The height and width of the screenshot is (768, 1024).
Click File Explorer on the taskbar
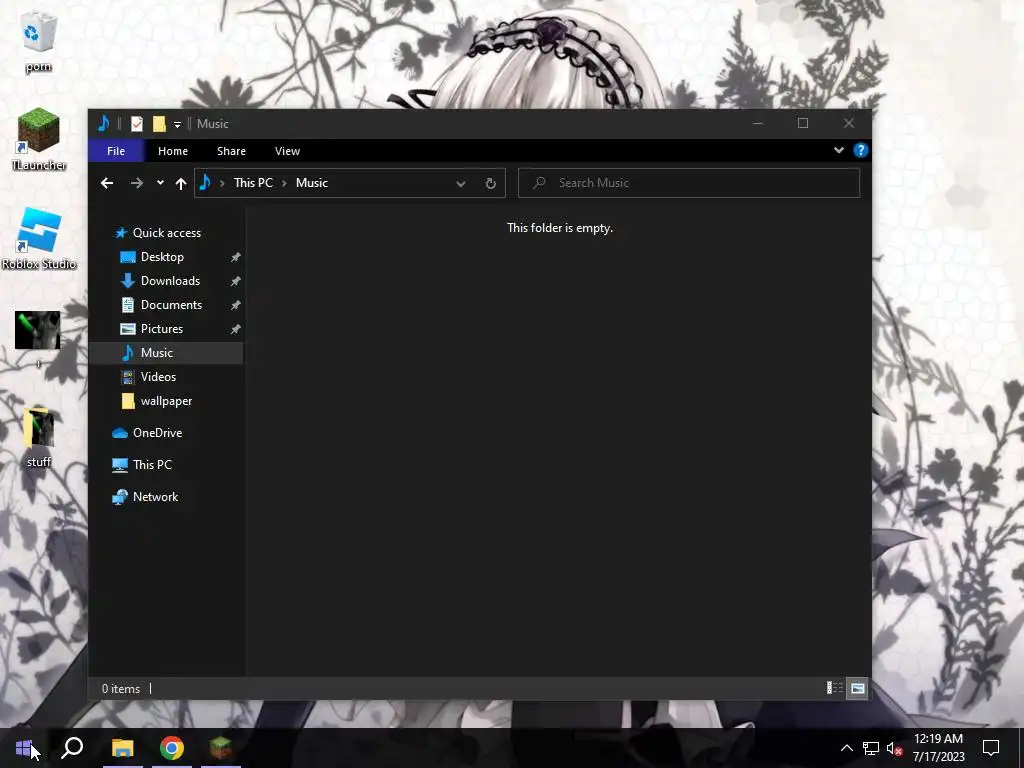coord(123,748)
